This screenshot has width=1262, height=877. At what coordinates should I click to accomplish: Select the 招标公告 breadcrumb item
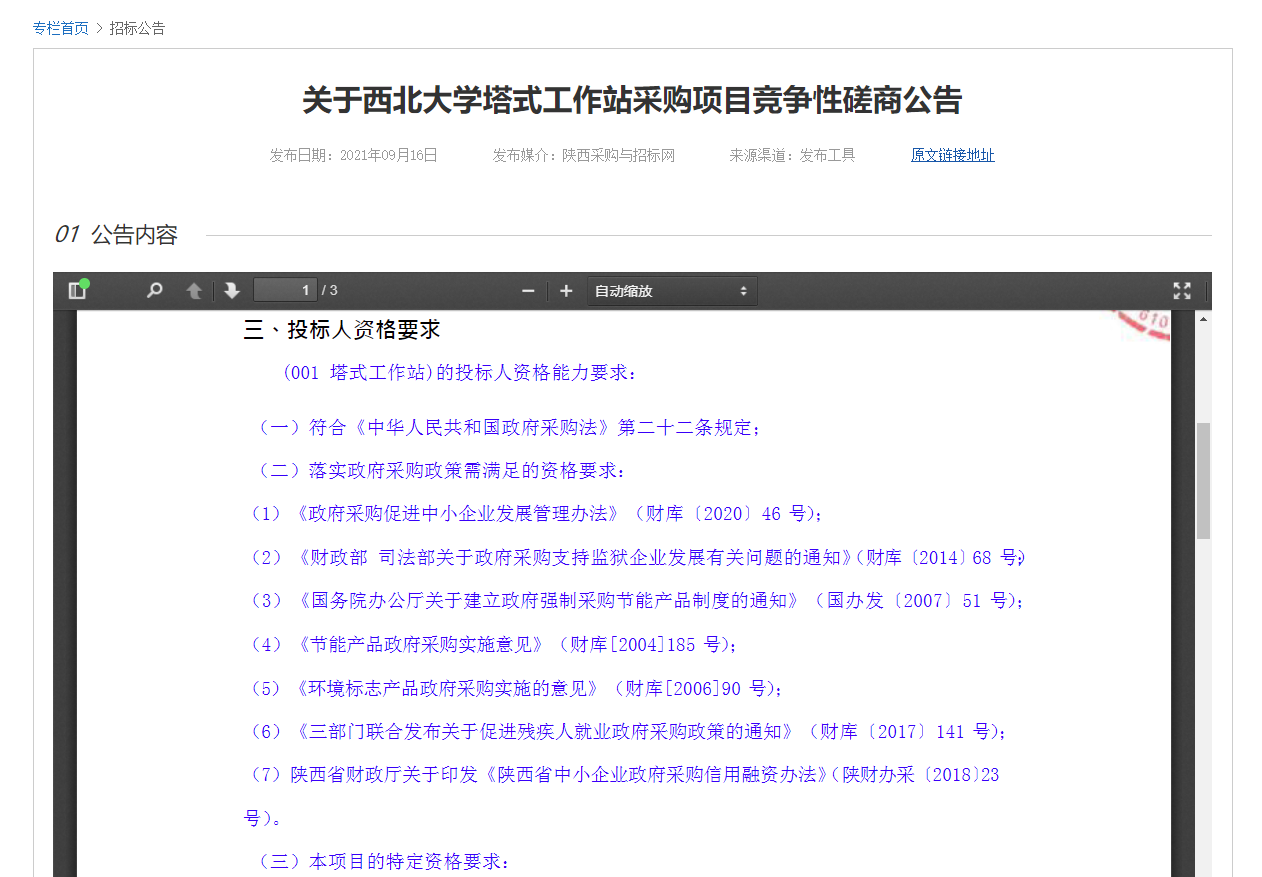(x=137, y=28)
